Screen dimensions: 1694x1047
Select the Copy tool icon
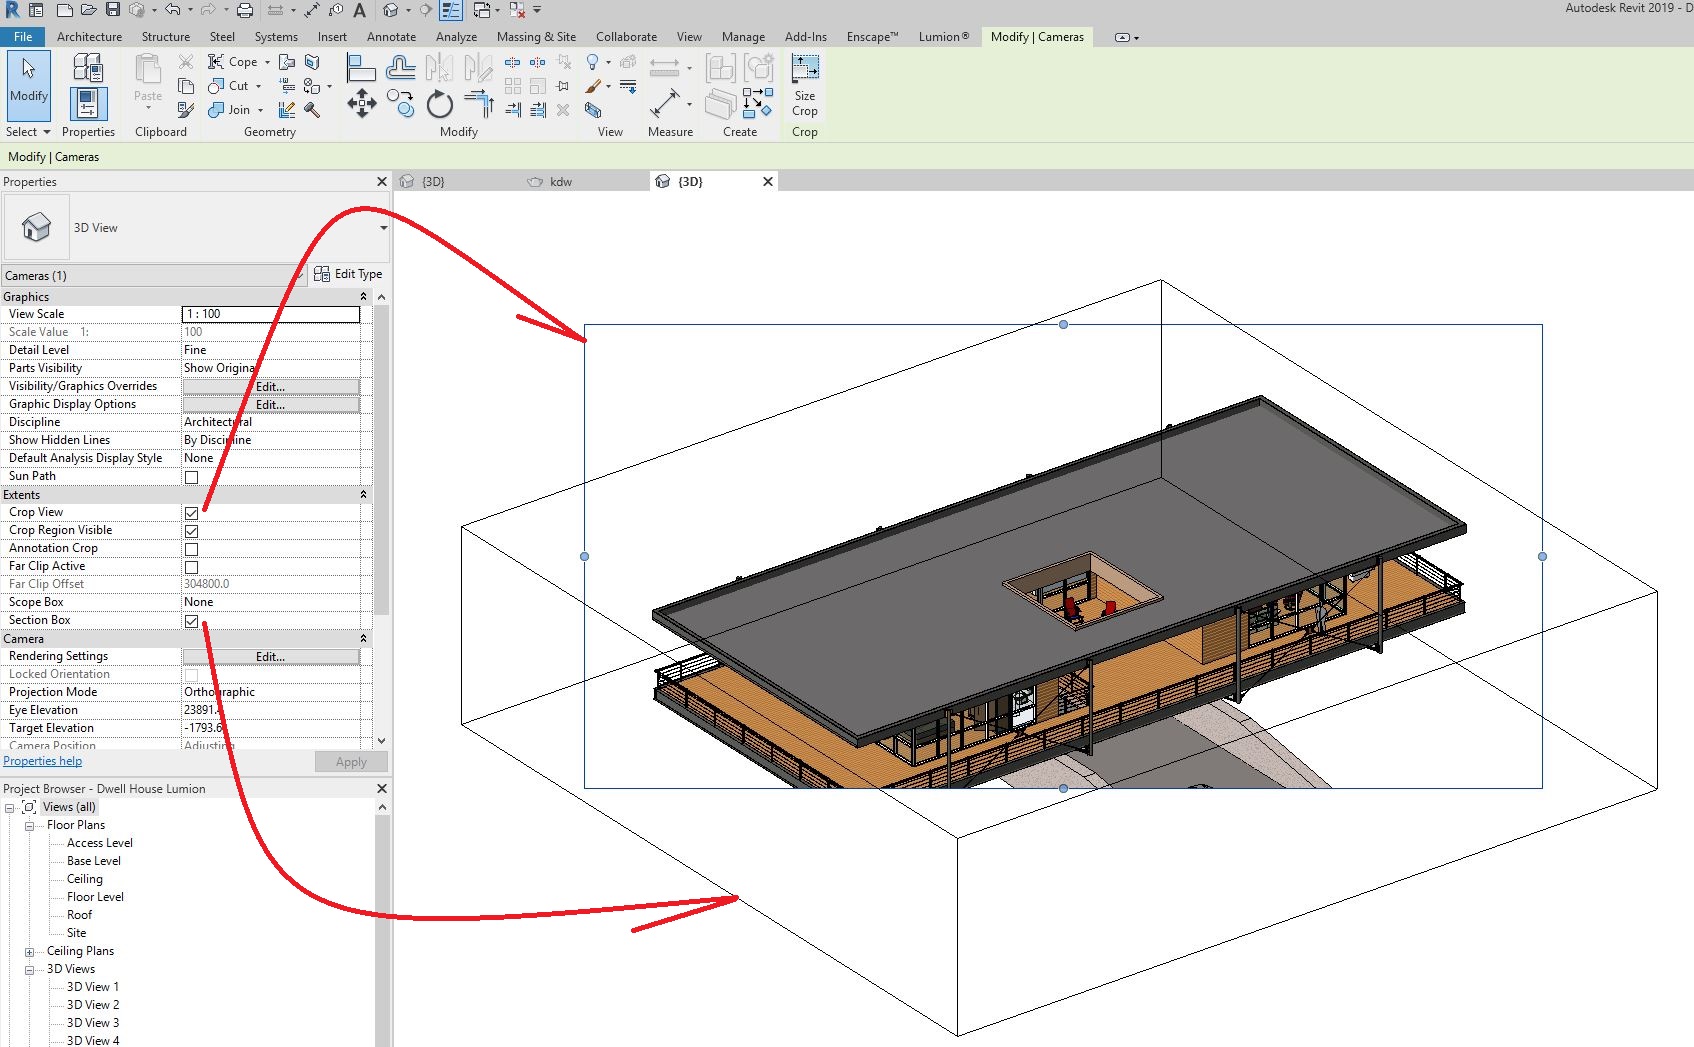(x=401, y=103)
